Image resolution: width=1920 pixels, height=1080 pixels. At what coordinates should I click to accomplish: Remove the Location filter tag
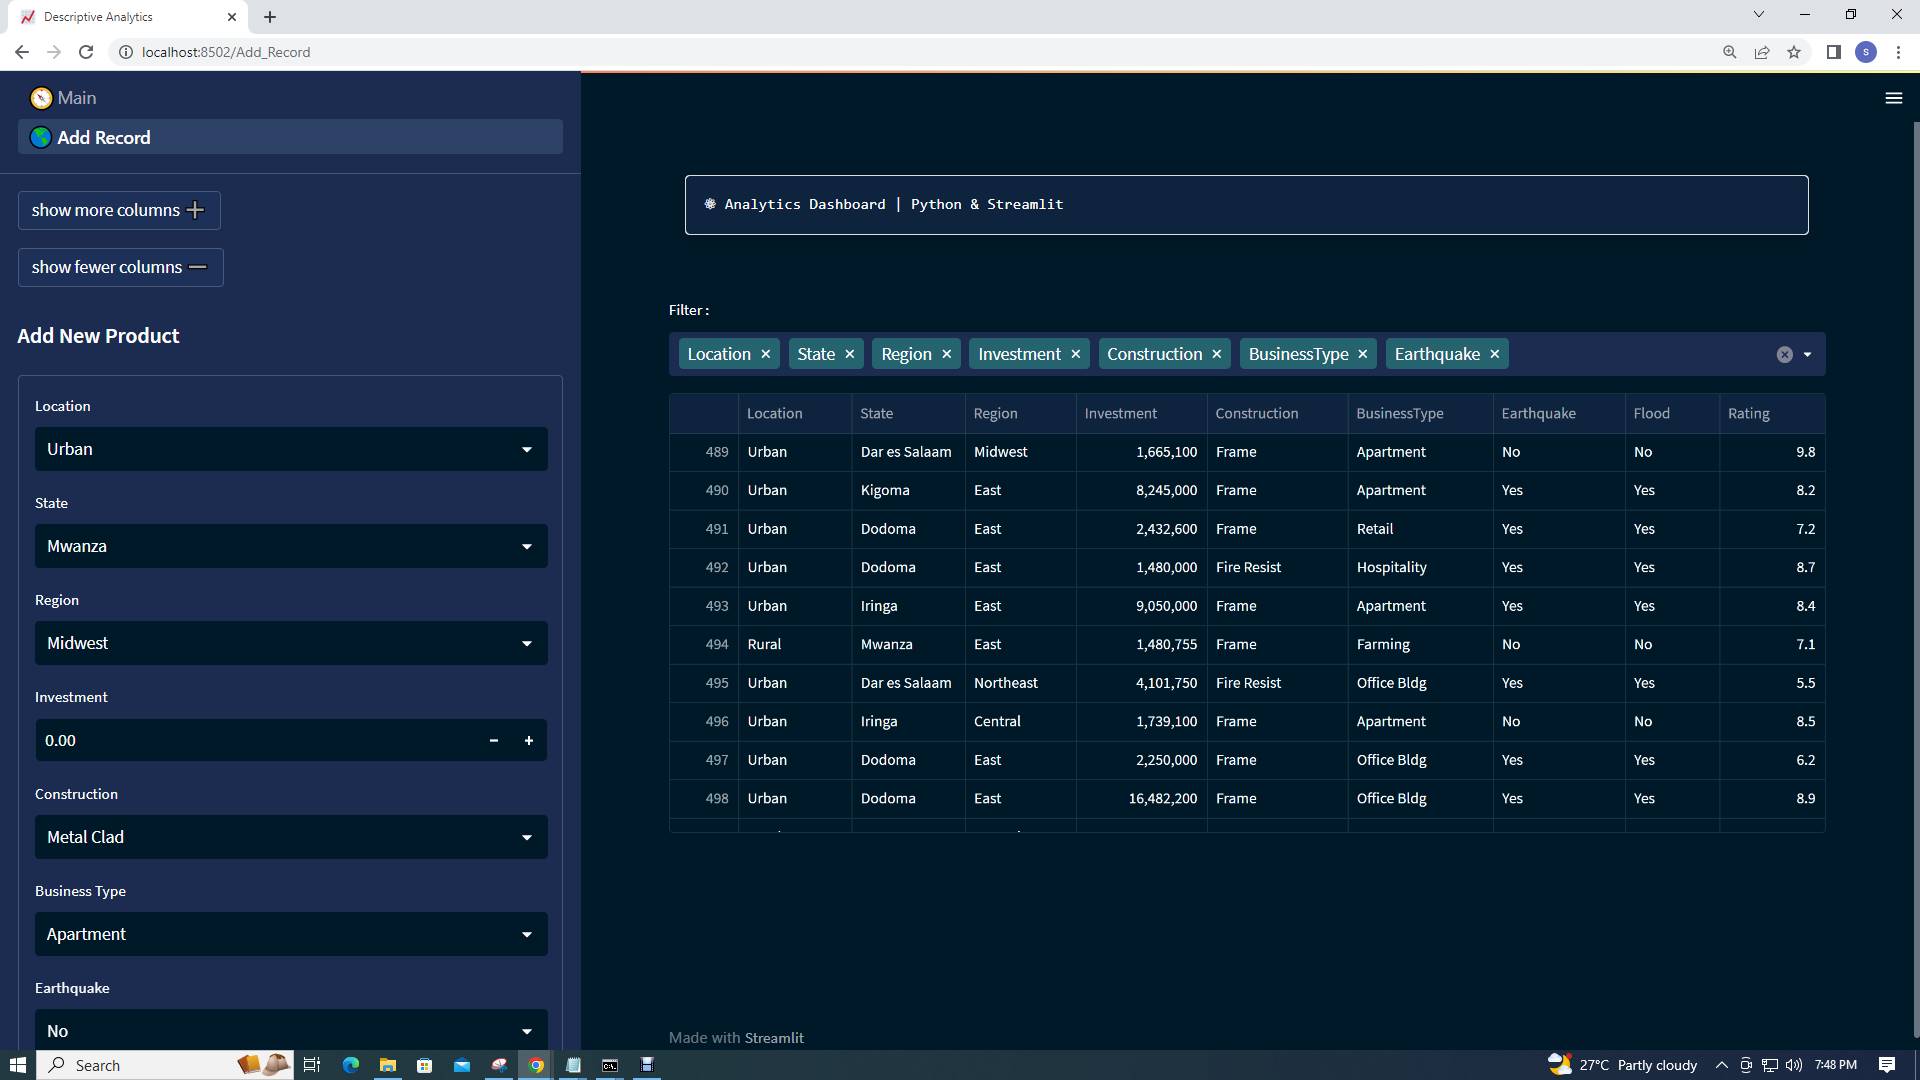pyautogui.click(x=765, y=354)
